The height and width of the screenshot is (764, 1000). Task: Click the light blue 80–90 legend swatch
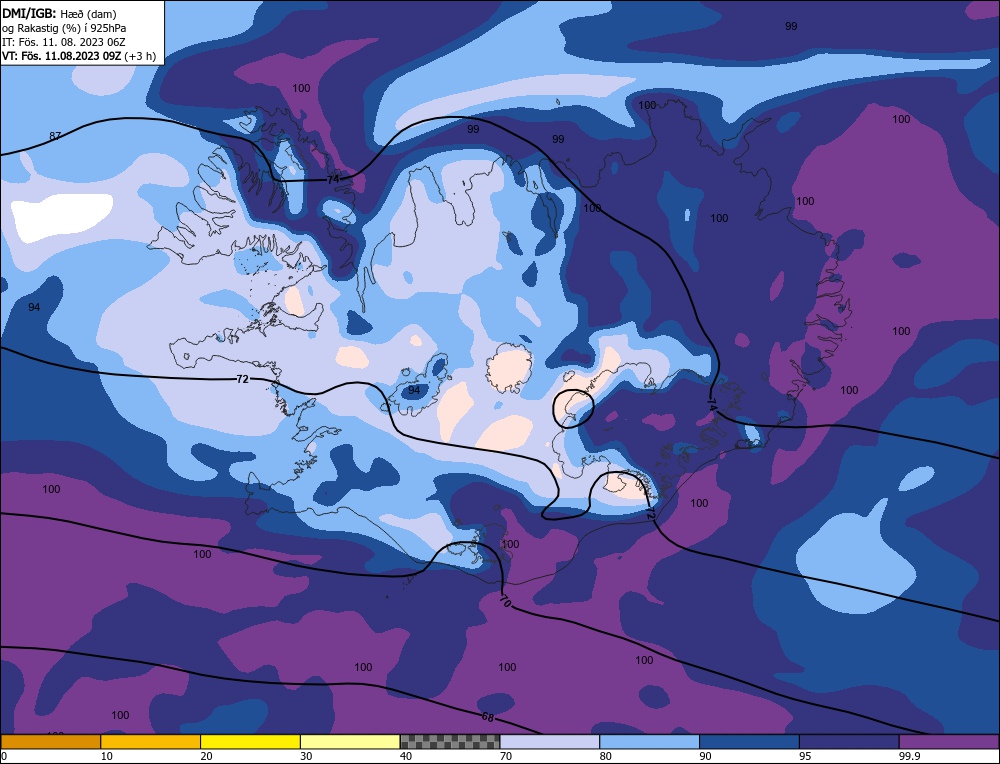tap(649, 742)
